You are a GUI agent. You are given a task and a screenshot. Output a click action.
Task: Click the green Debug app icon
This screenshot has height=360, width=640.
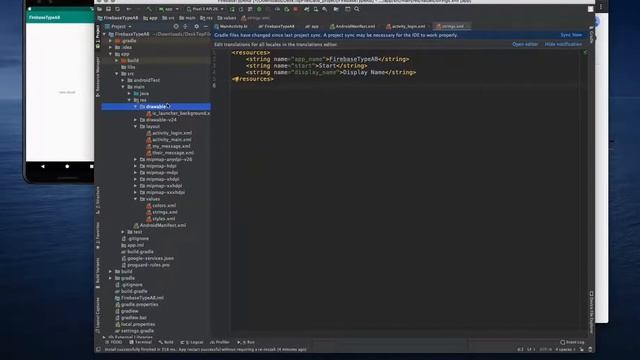click(x=259, y=9)
